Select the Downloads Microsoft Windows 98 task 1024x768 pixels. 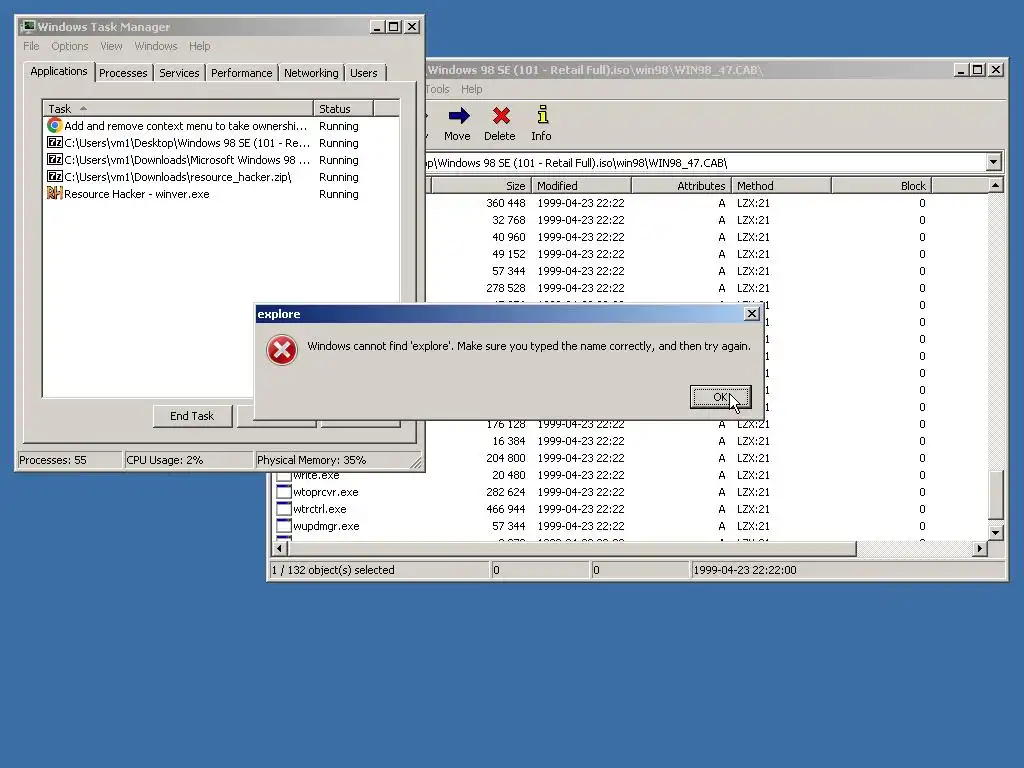tap(221, 160)
